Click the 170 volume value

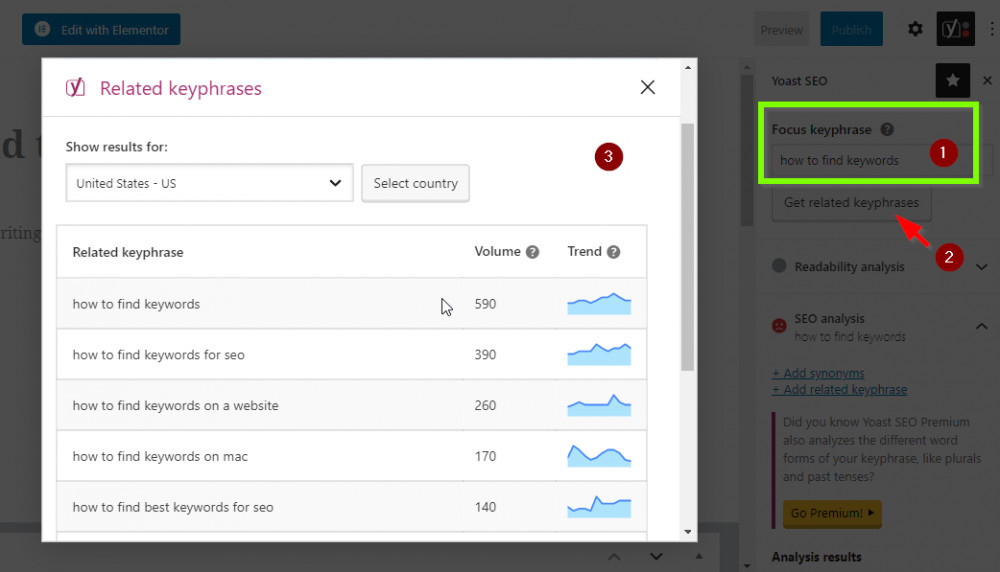[485, 456]
